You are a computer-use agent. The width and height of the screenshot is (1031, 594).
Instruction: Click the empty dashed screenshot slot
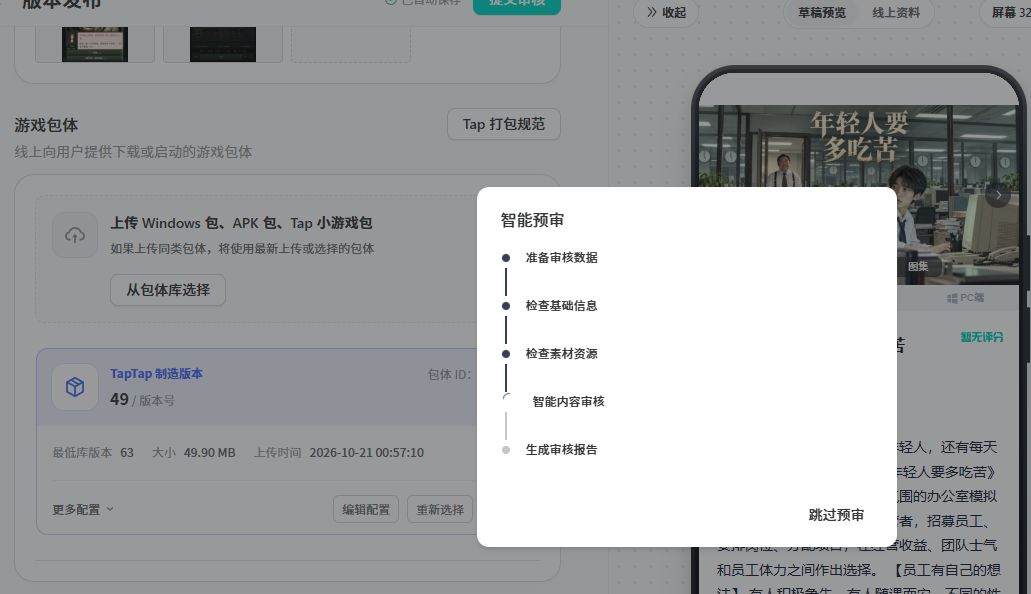tap(351, 45)
